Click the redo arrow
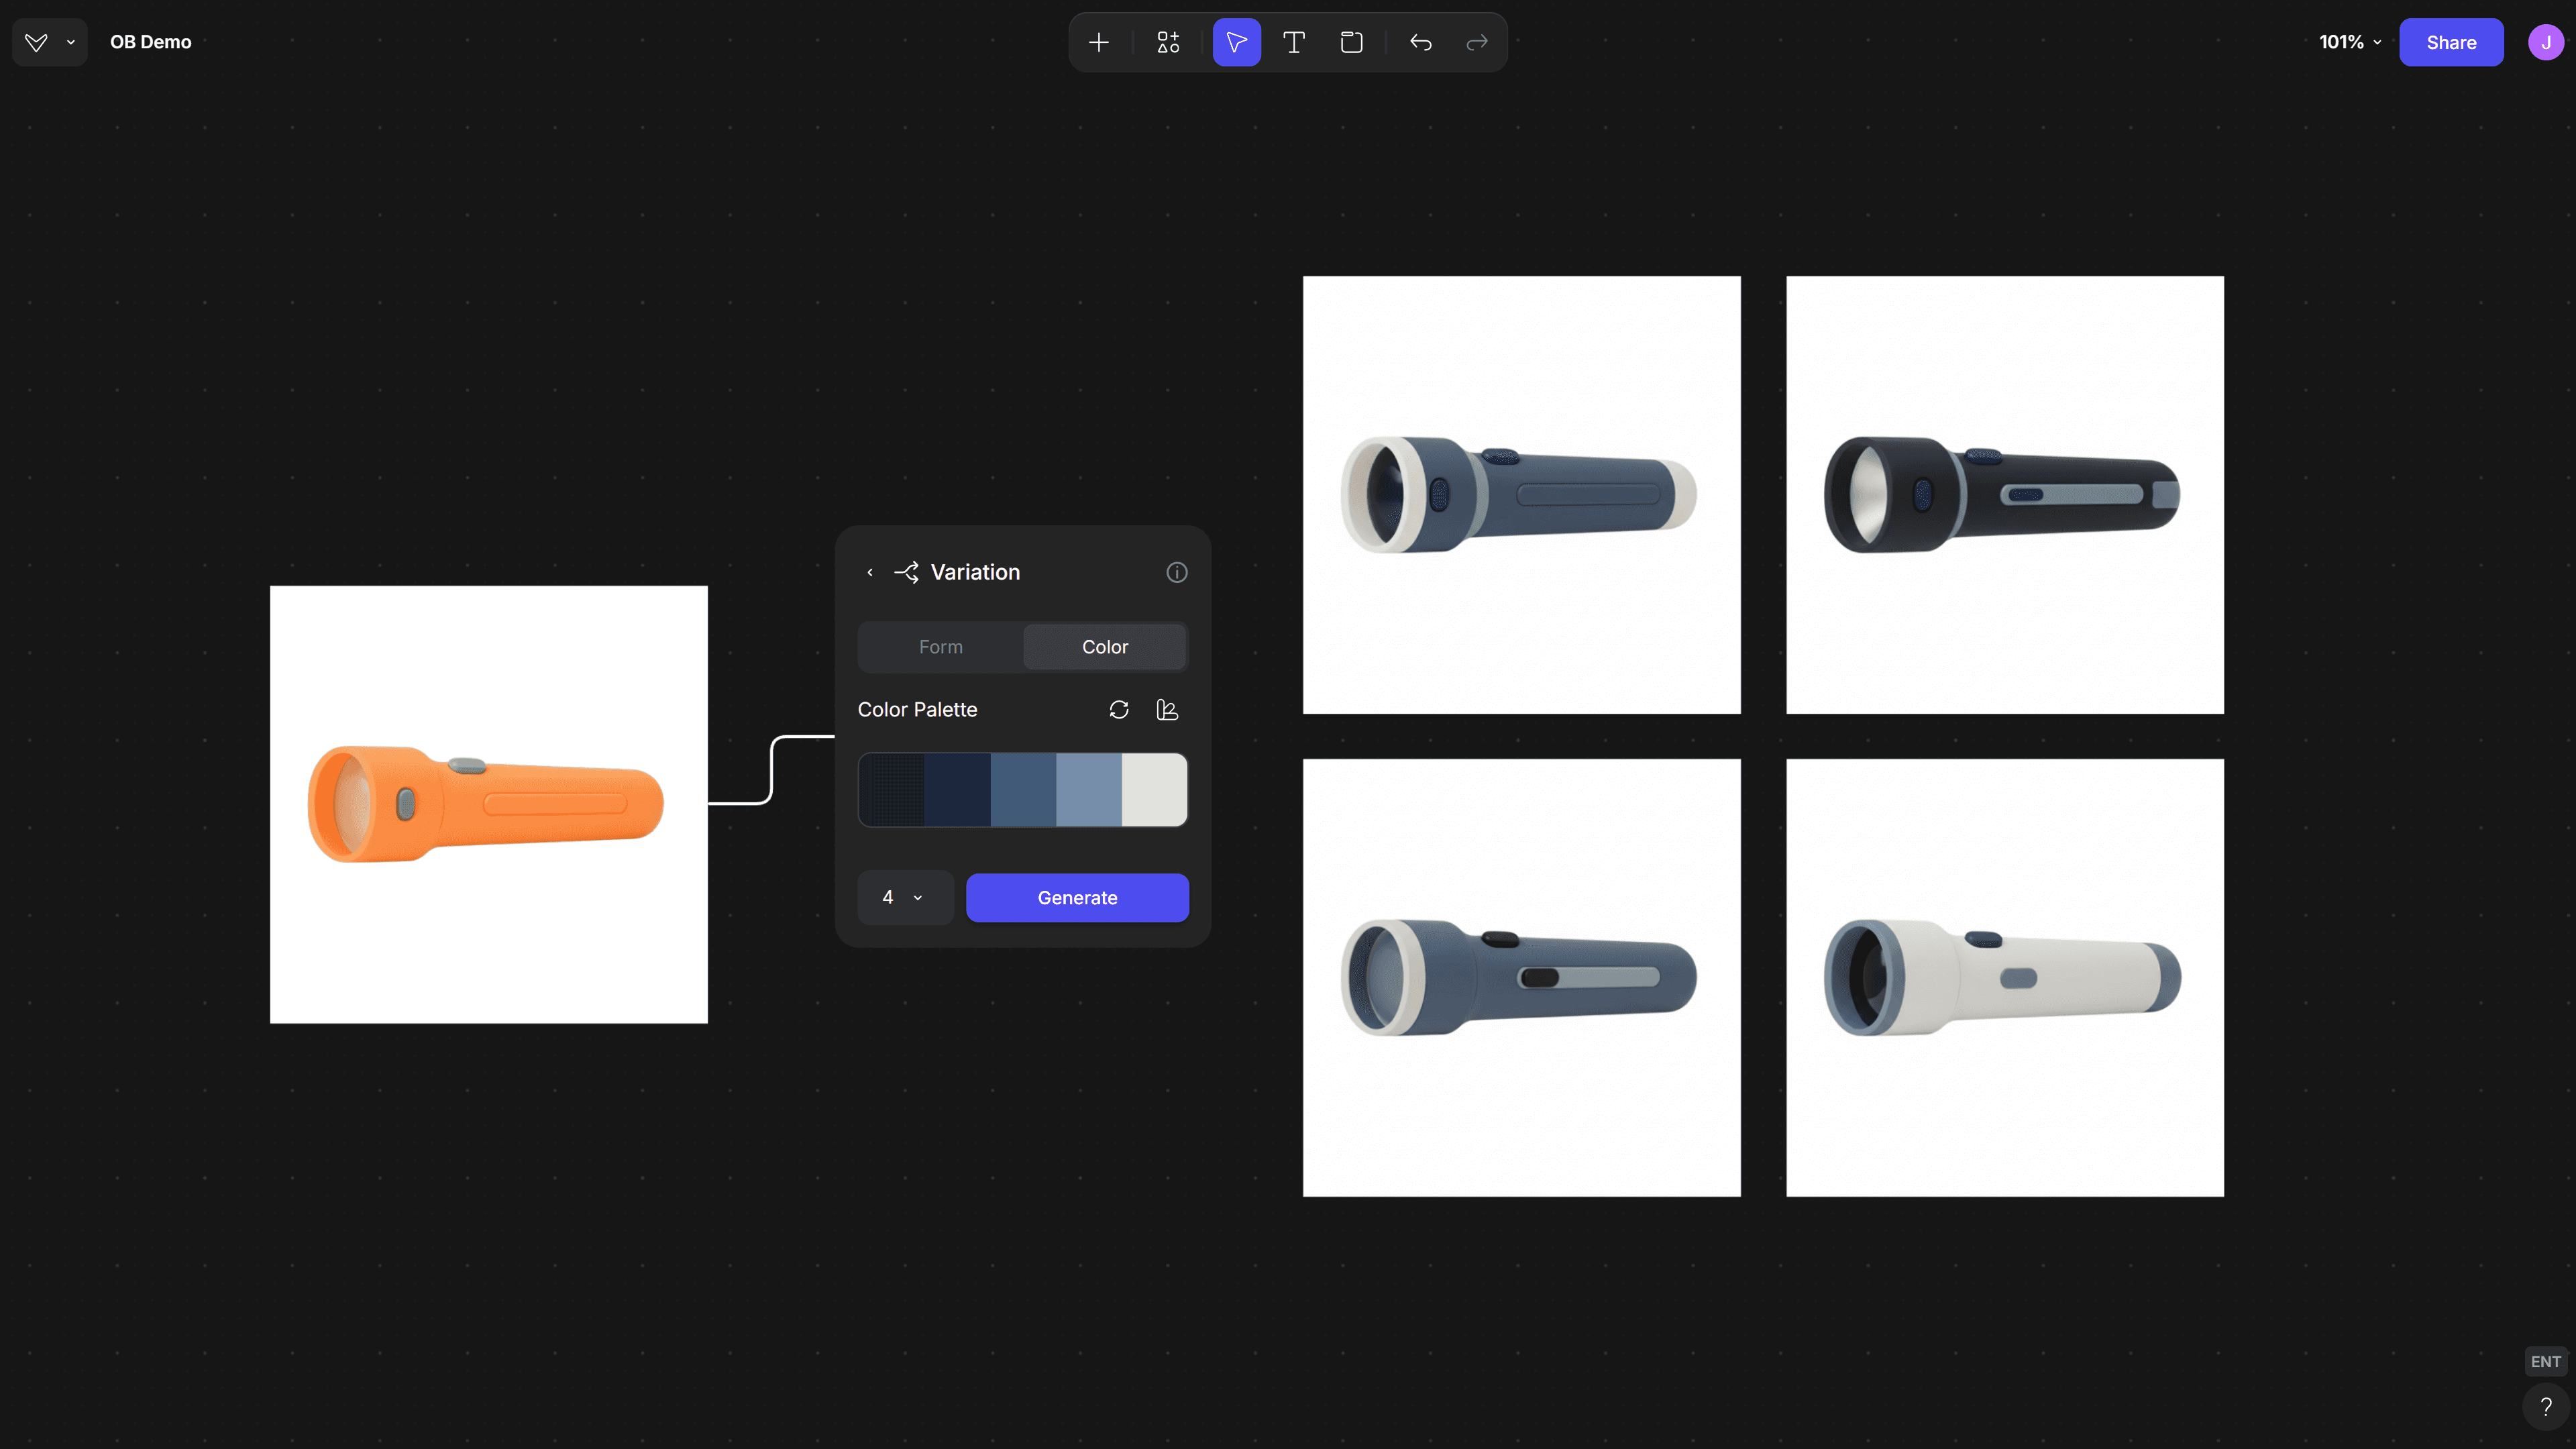 tap(1477, 42)
